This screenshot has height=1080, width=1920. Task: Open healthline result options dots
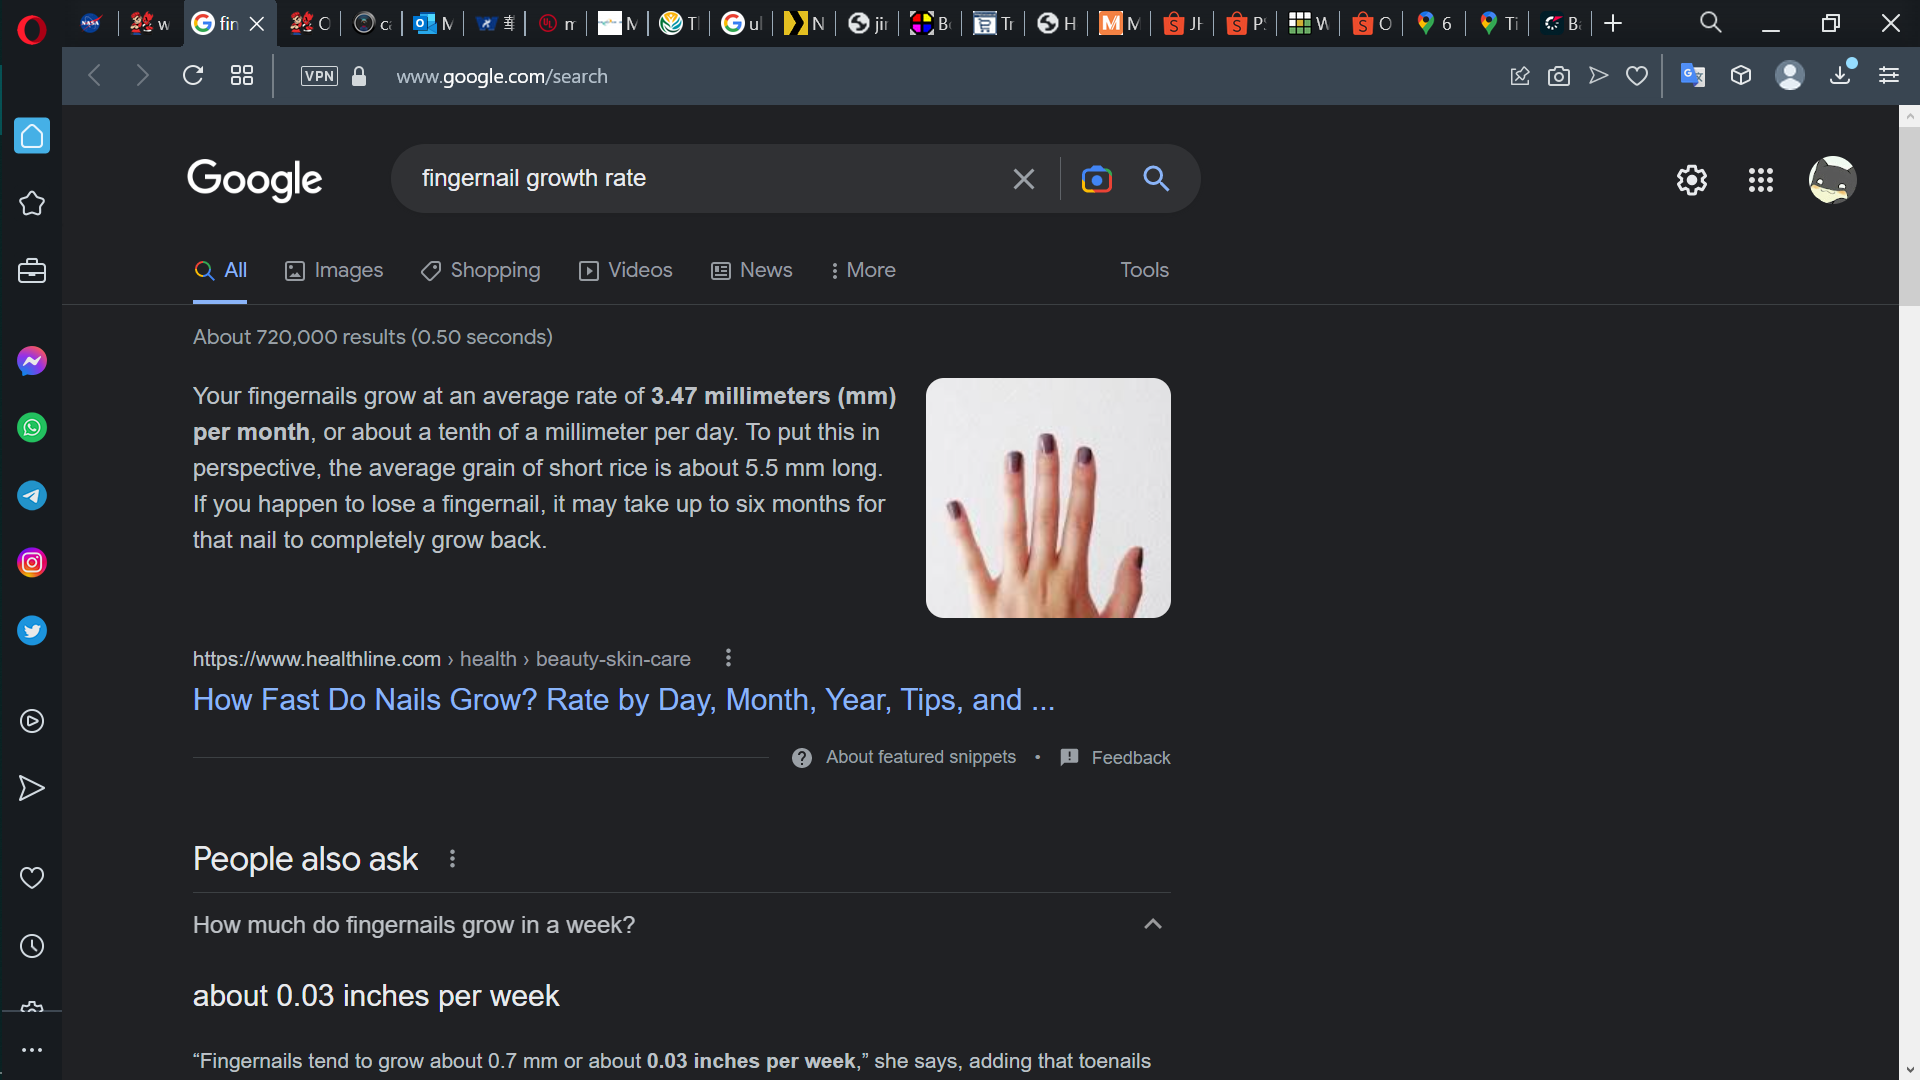(x=728, y=658)
